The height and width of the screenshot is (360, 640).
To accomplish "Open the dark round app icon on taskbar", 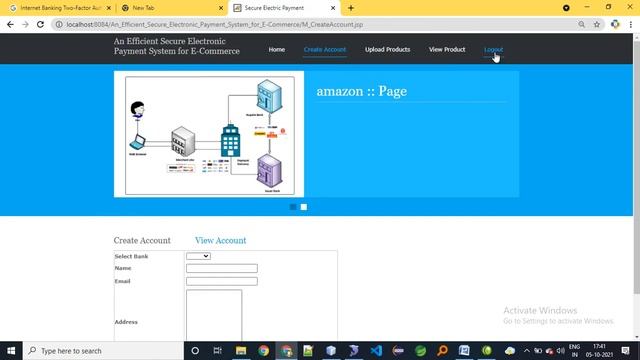I will pyautogui.click(x=398, y=351).
